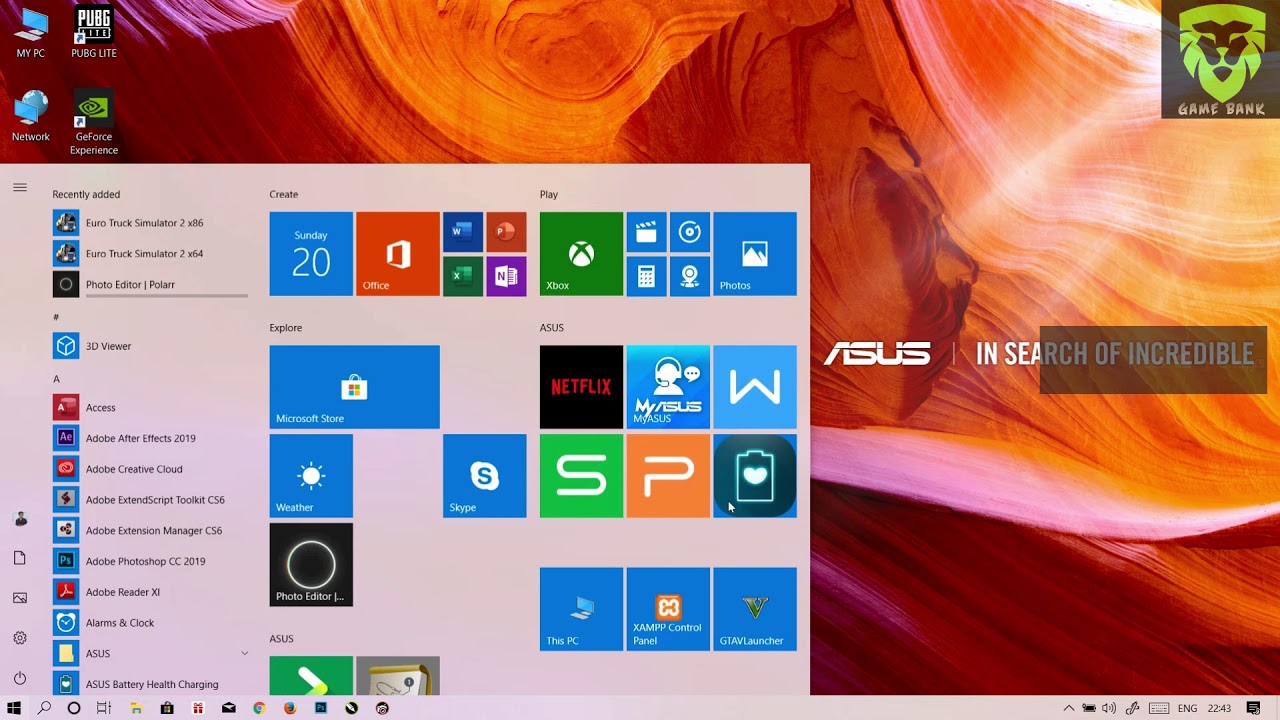Open Groove Music small tile
The image size is (1280, 720).
[690, 232]
